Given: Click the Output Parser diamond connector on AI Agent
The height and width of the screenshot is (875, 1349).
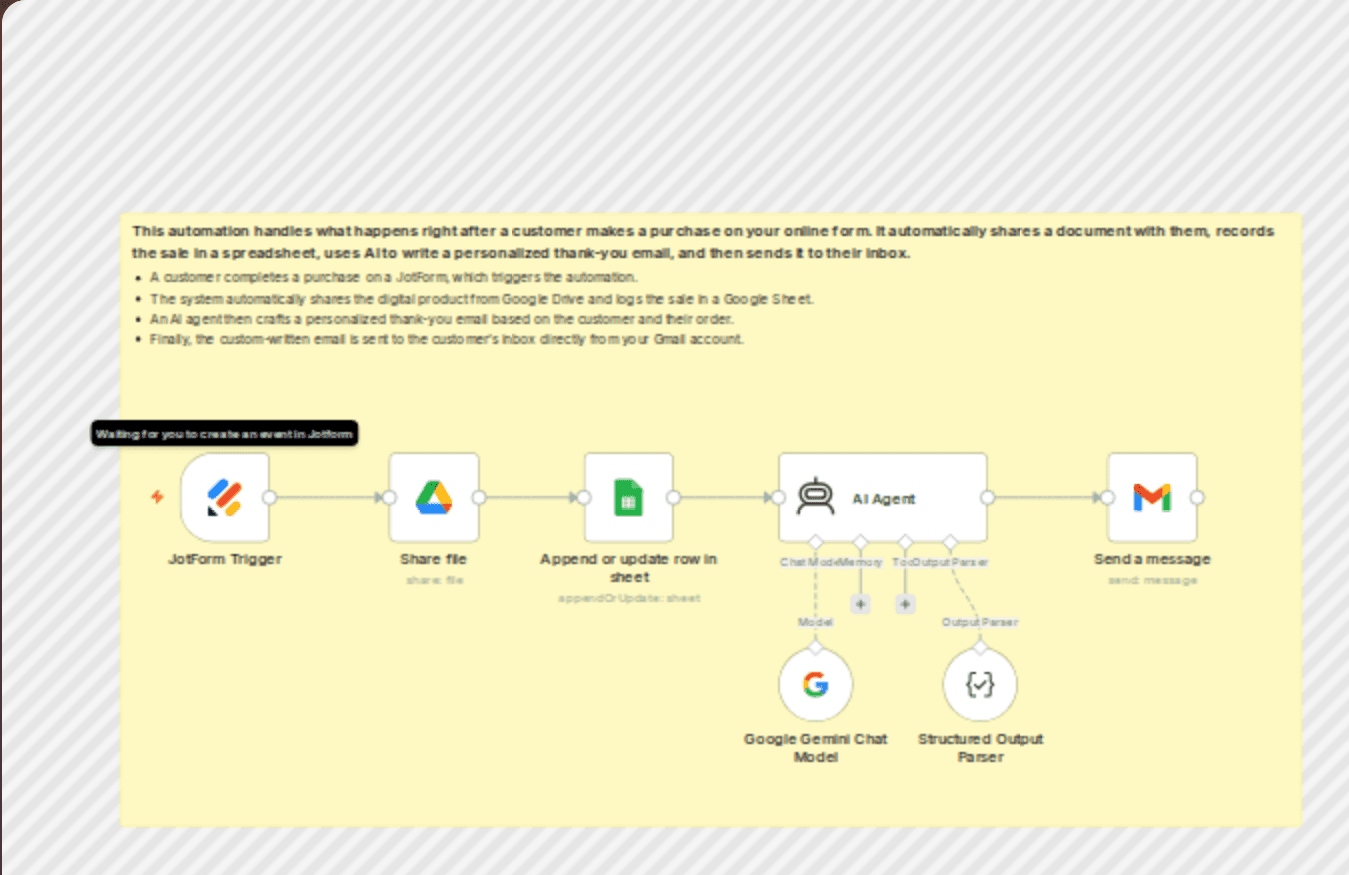Looking at the screenshot, I should (950, 542).
